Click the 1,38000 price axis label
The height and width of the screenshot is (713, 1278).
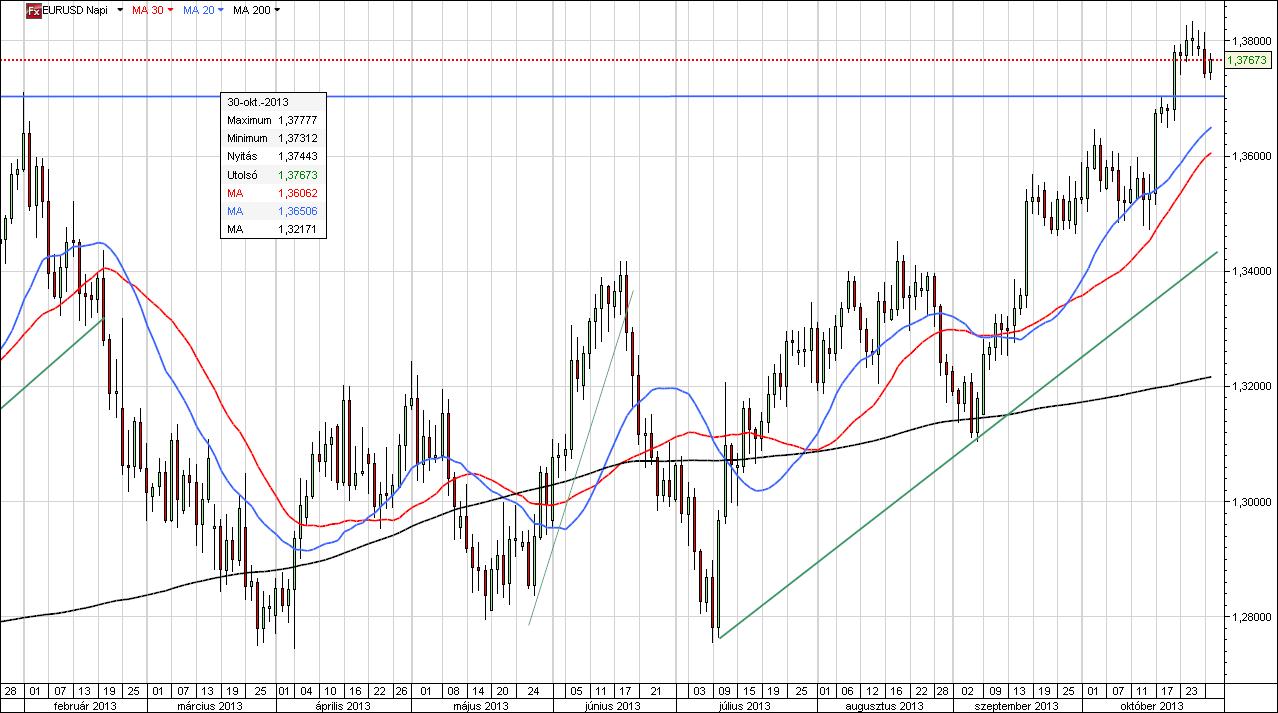click(1251, 41)
